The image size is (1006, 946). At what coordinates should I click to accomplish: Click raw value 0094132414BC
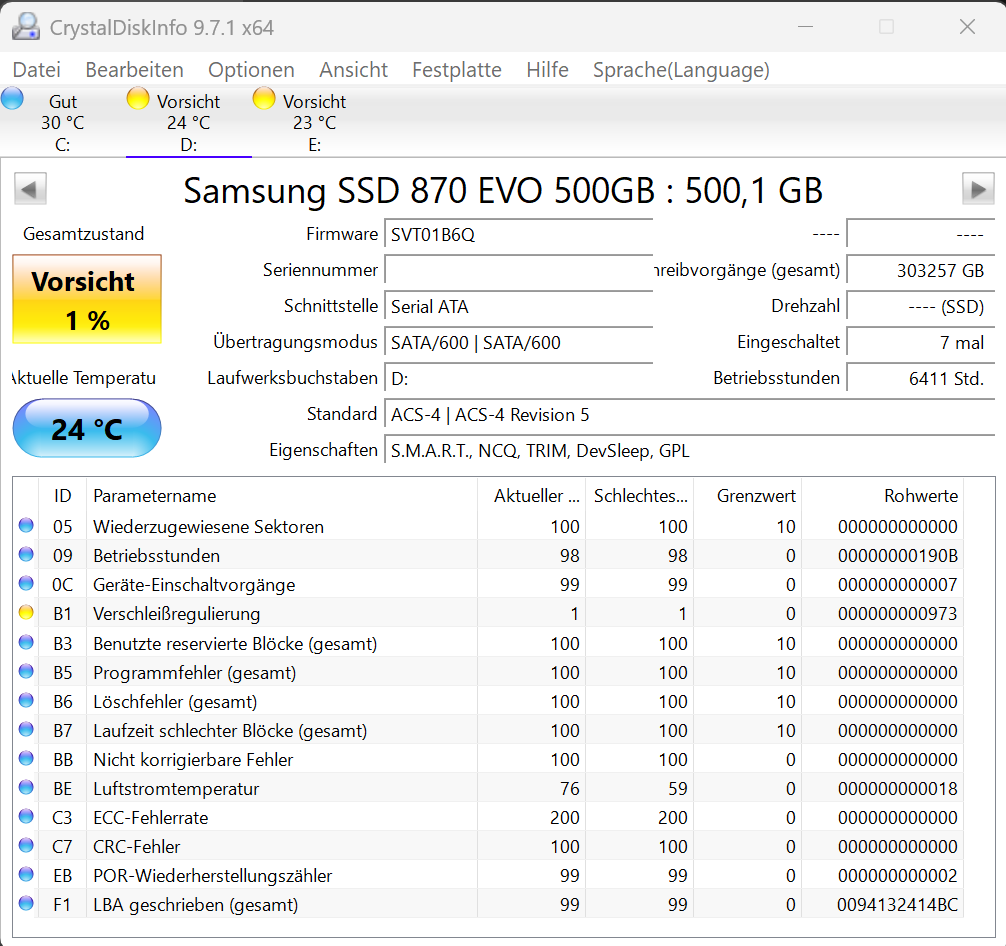point(898,904)
